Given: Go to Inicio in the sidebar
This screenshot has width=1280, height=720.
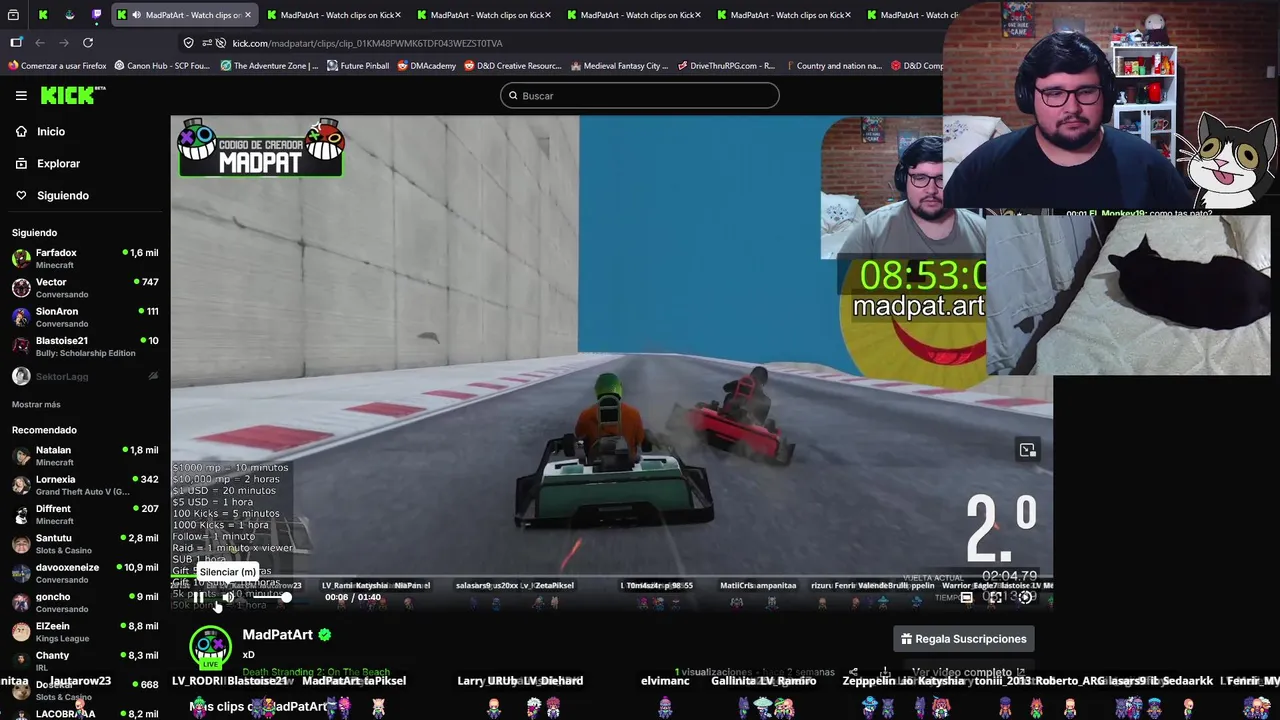Looking at the screenshot, I should (51, 131).
